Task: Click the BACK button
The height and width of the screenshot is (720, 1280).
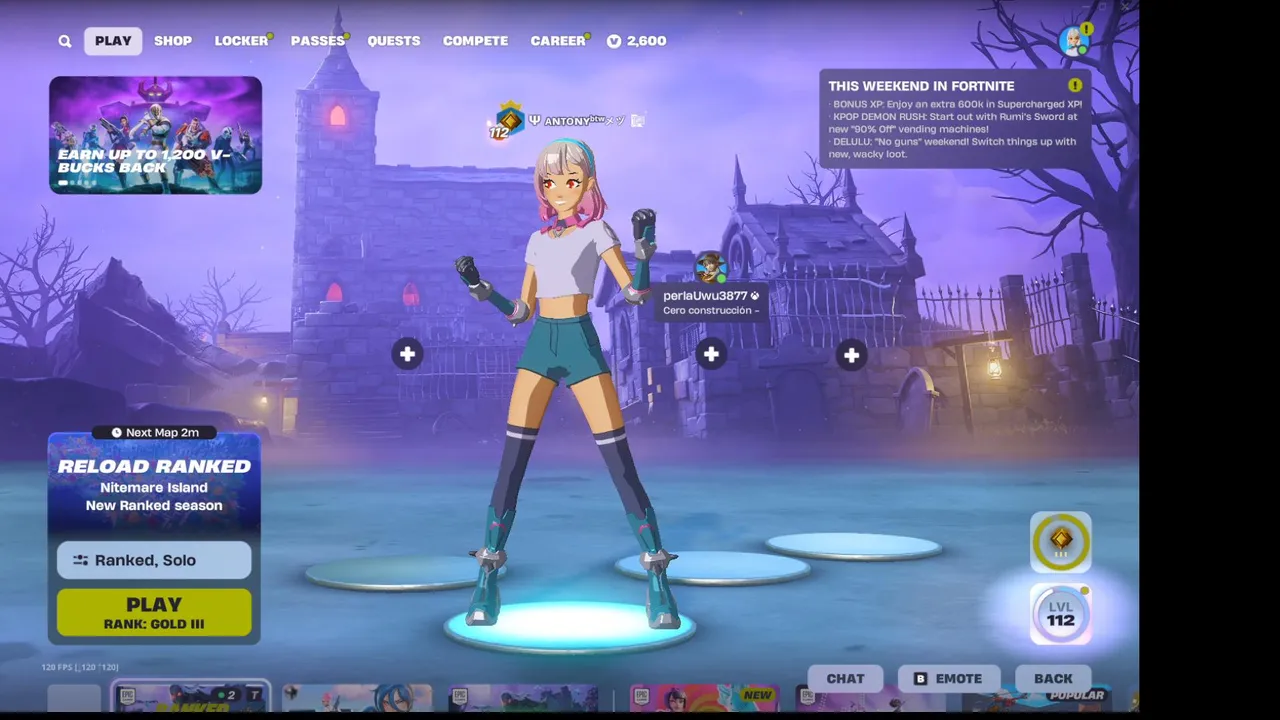Action: click(x=1053, y=678)
